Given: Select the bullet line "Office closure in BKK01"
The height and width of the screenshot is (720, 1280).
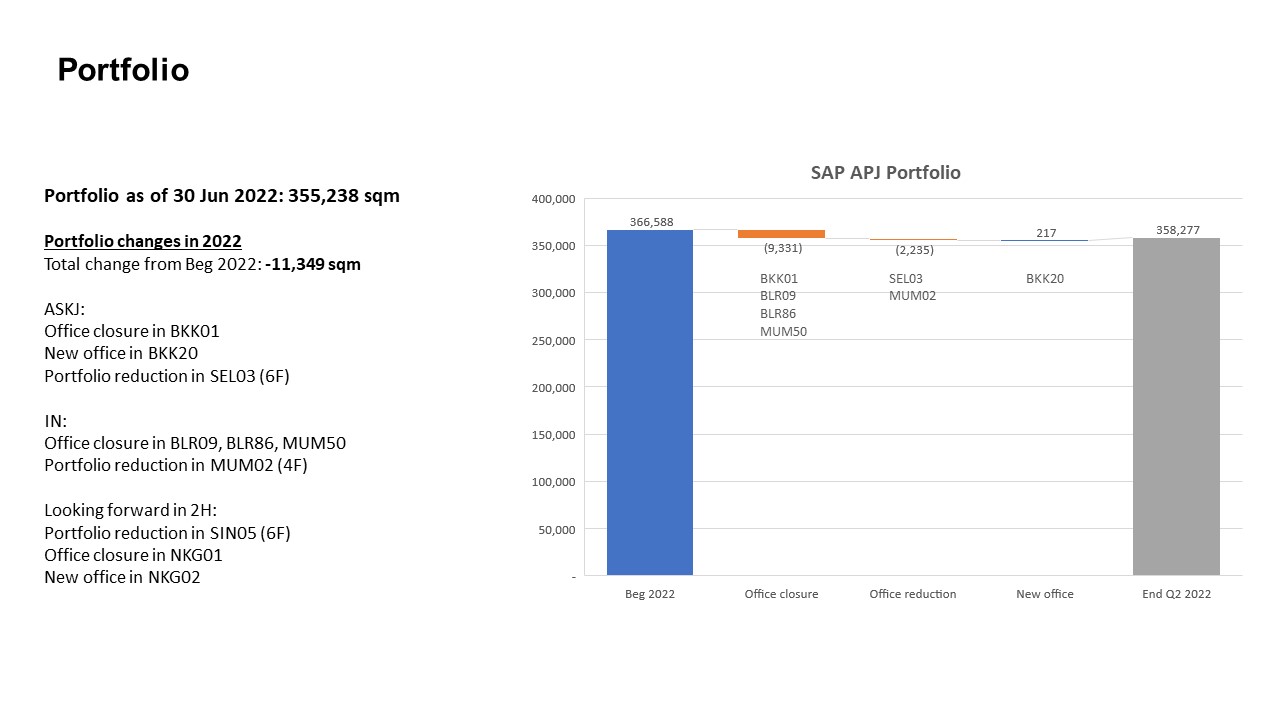Looking at the screenshot, I should click(x=131, y=331).
